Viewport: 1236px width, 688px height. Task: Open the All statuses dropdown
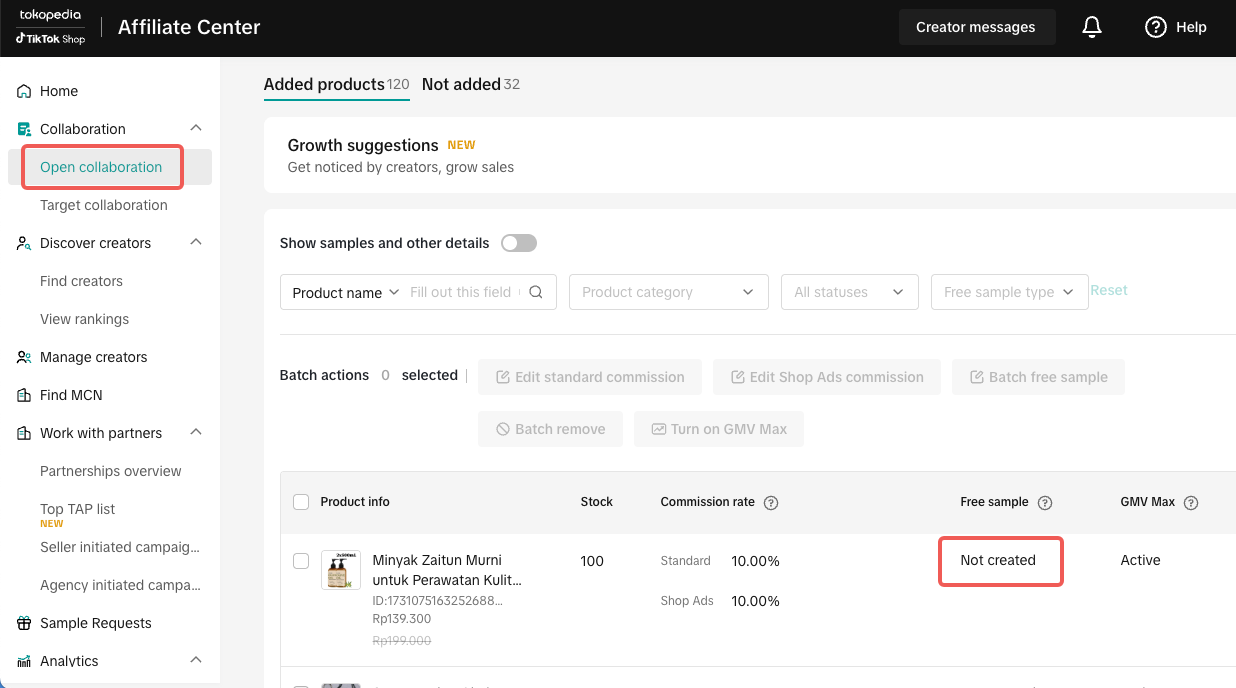[849, 292]
